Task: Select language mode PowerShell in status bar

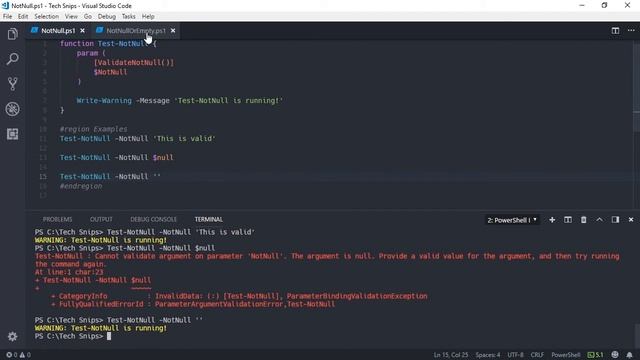Action: pyautogui.click(x=565, y=355)
